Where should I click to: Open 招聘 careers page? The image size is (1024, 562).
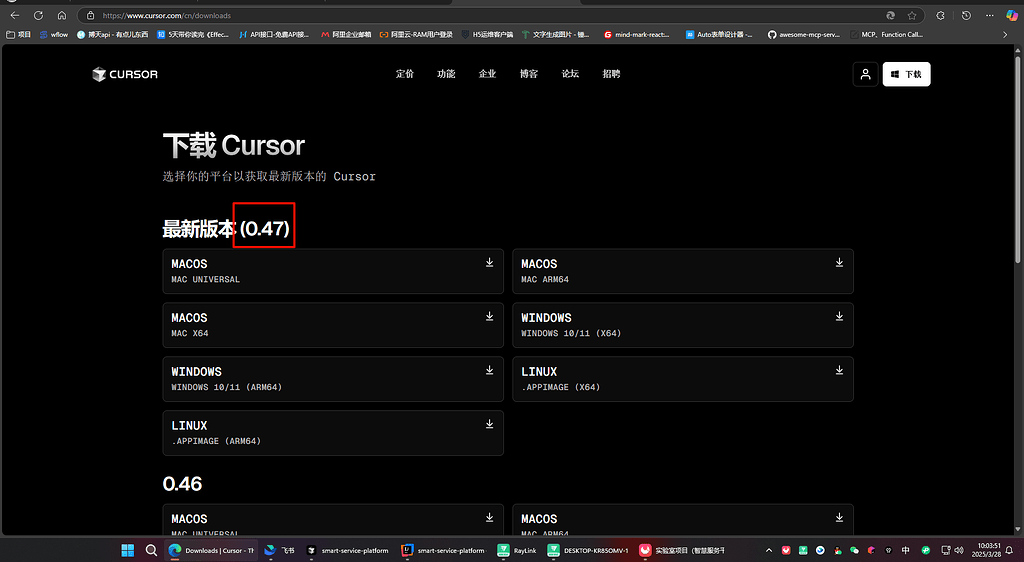pyautogui.click(x=611, y=74)
